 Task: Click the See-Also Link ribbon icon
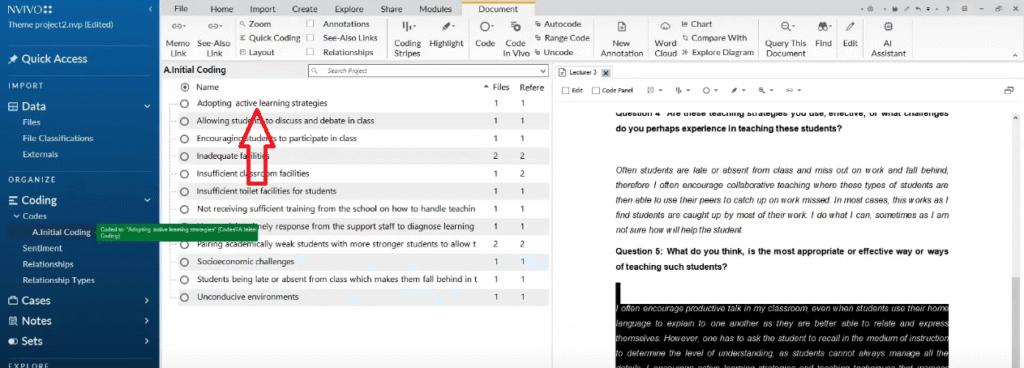click(x=214, y=26)
